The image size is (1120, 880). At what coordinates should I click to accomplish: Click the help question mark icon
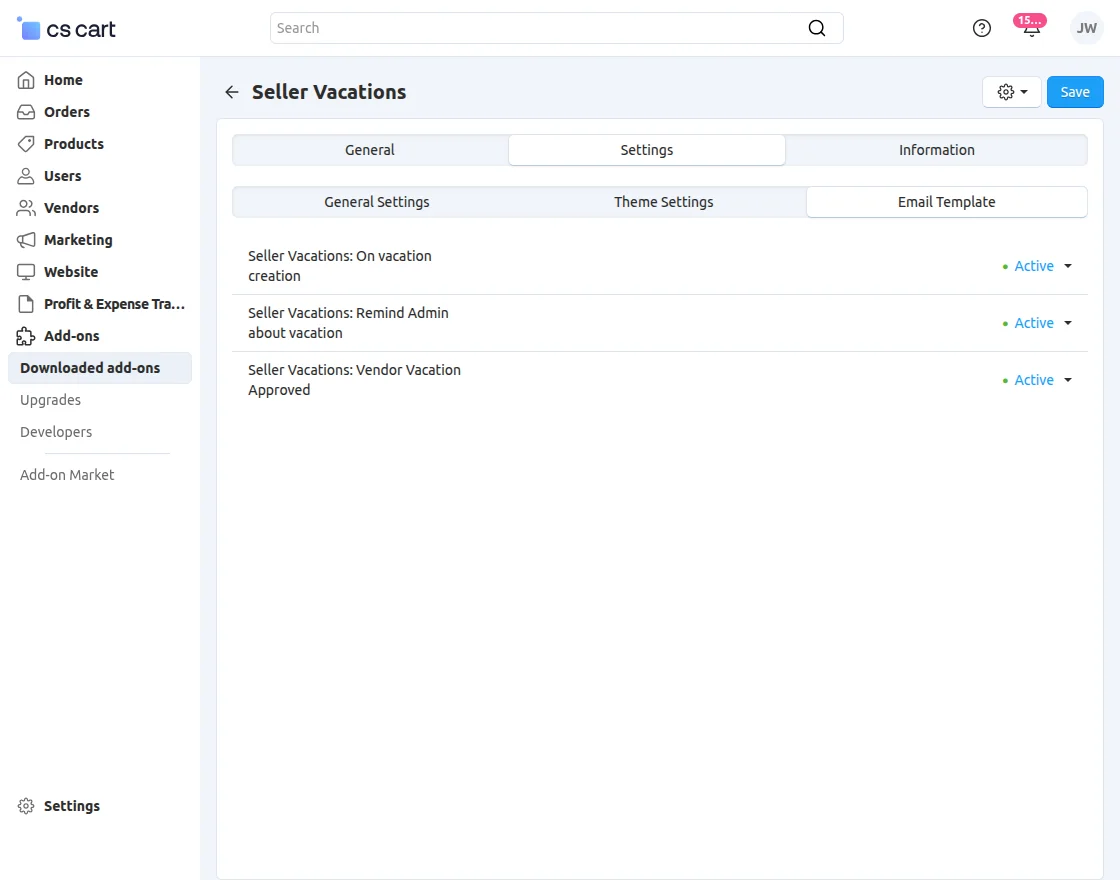click(981, 28)
